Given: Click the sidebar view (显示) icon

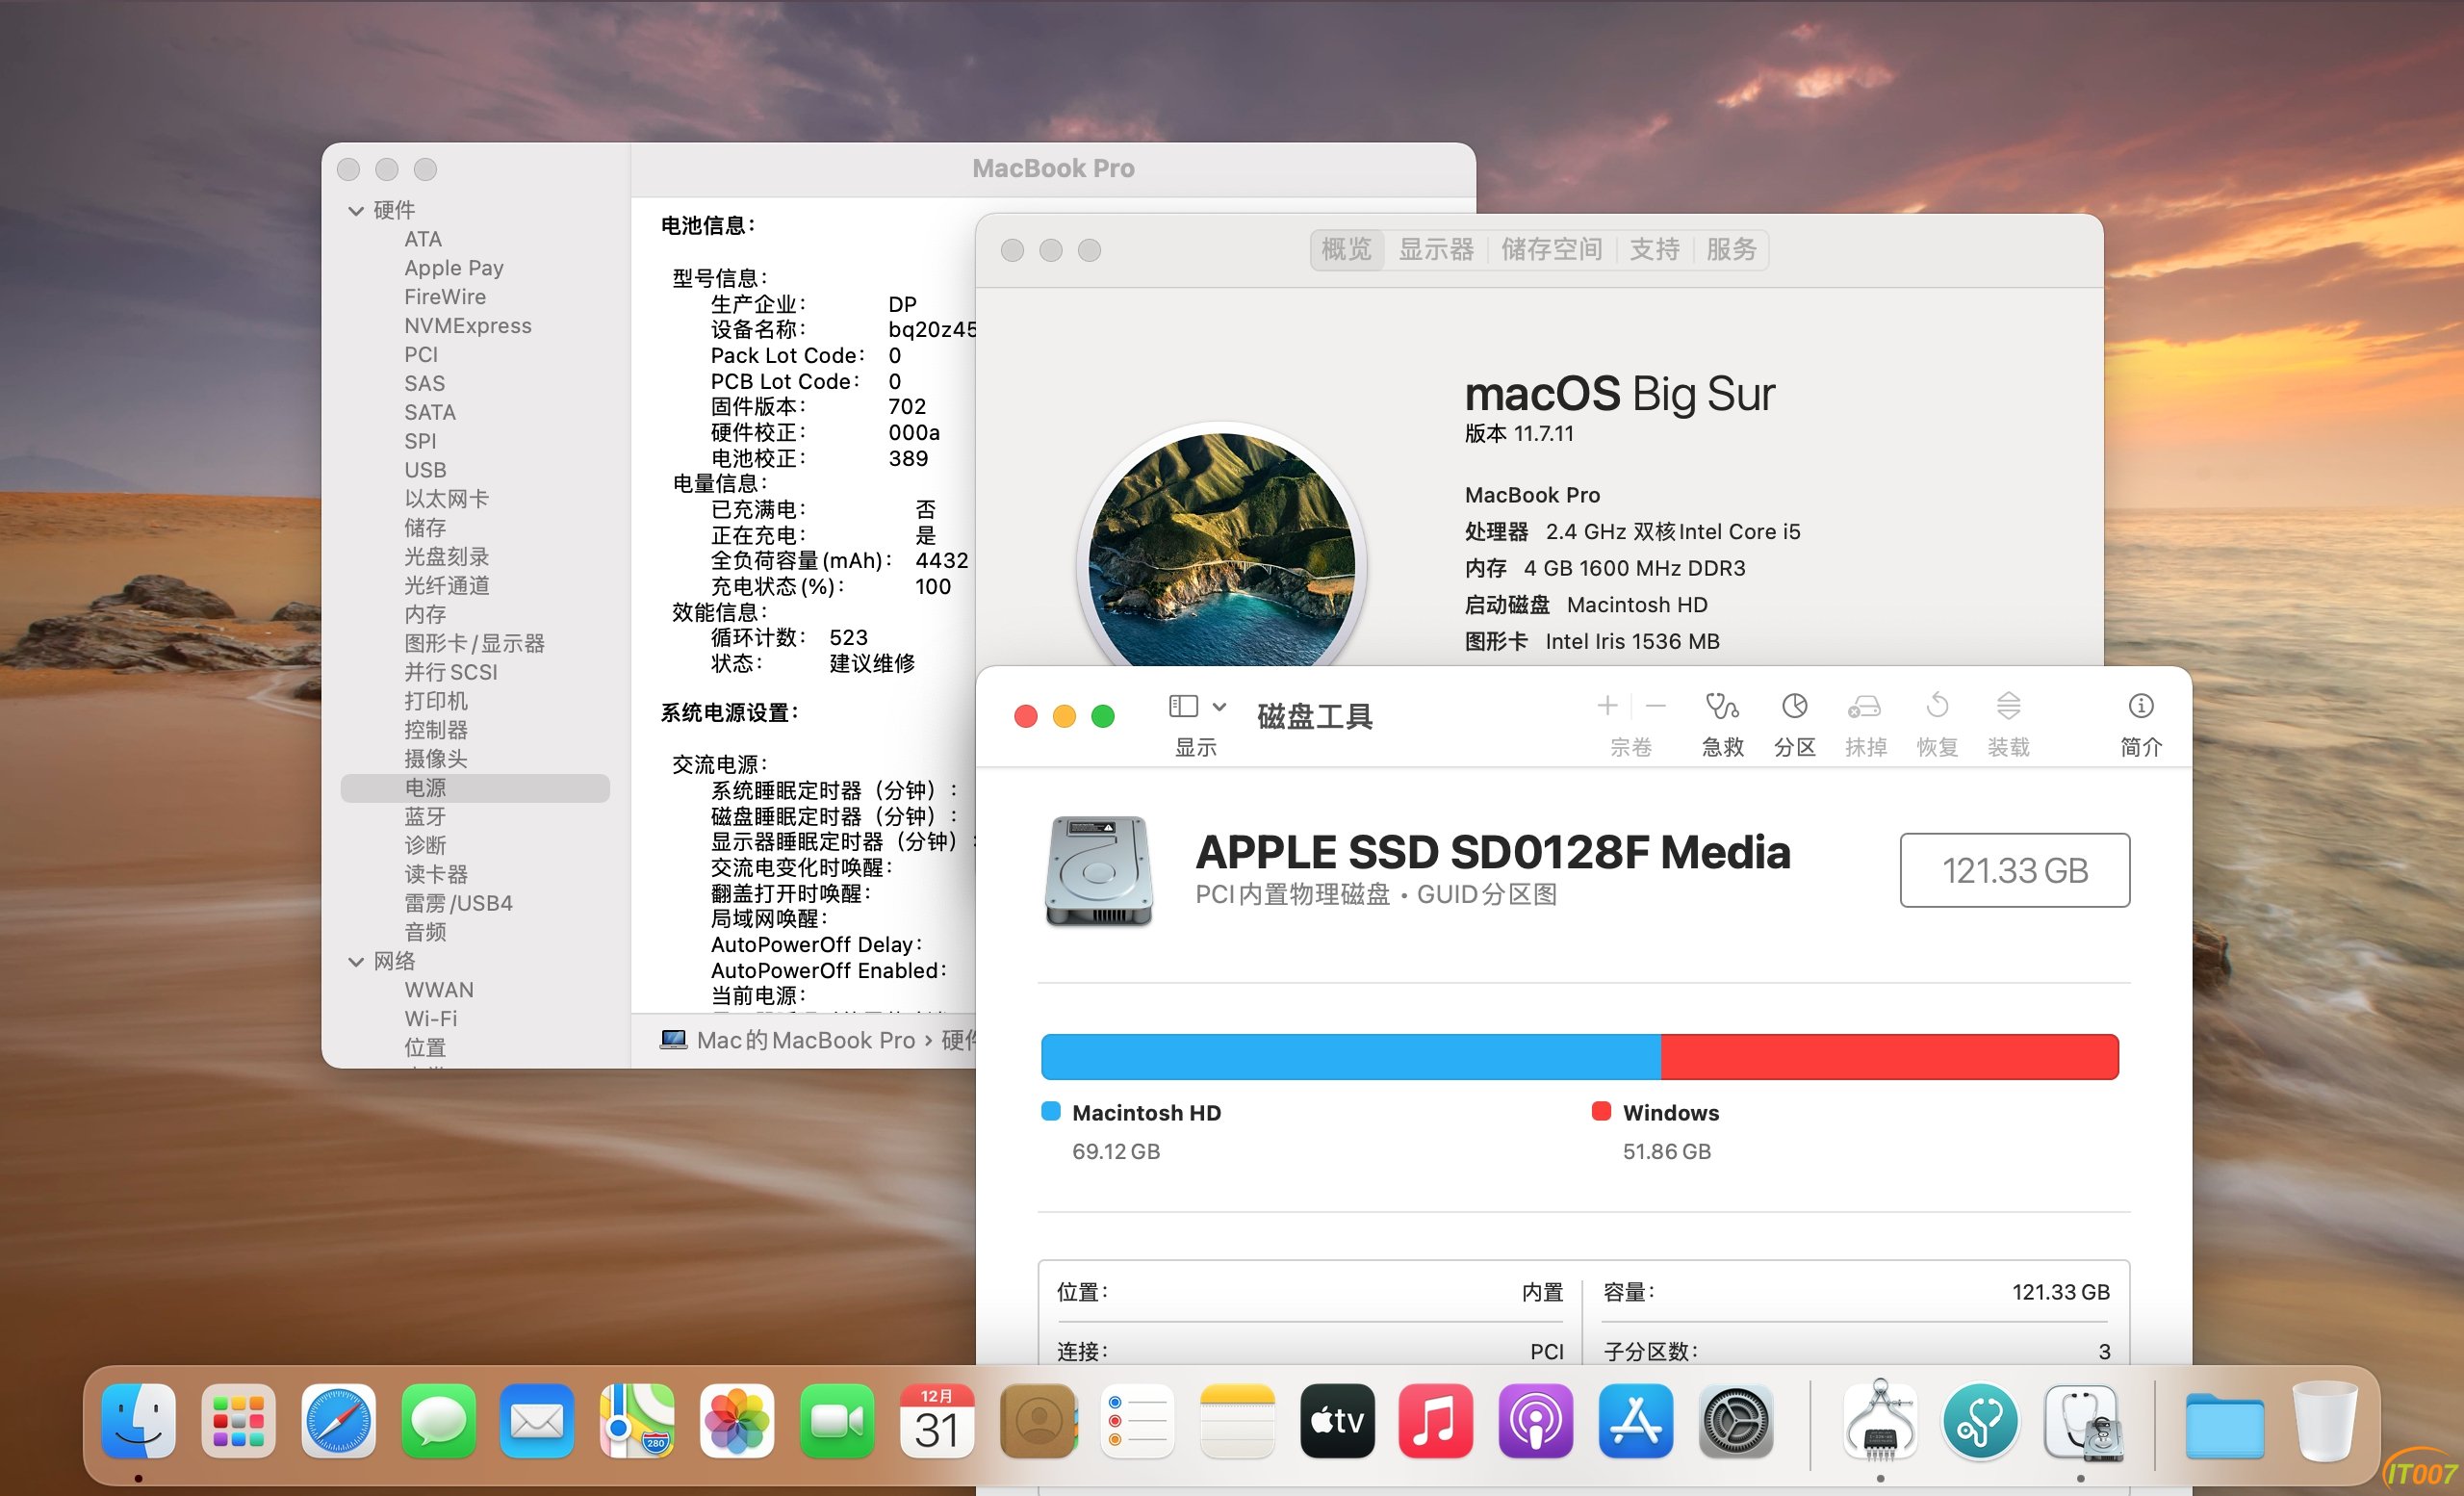Looking at the screenshot, I should (1183, 706).
